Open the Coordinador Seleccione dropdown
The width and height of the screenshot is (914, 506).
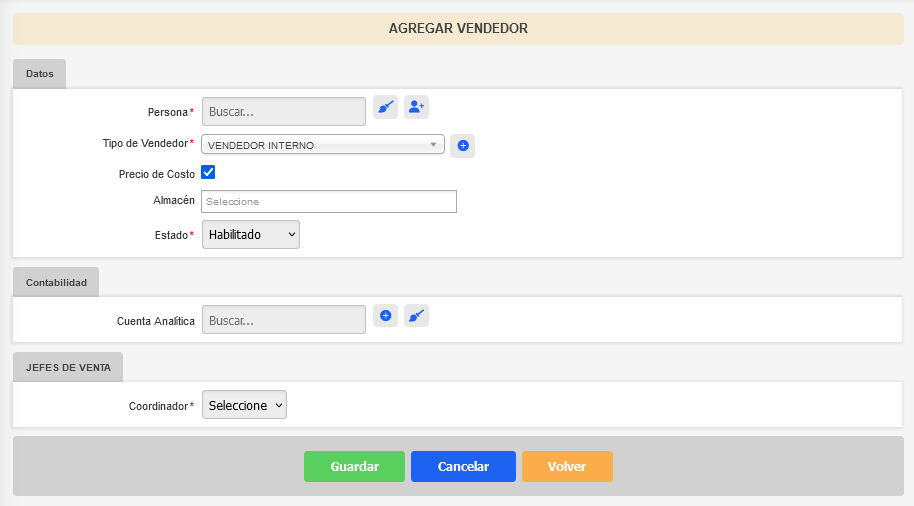click(x=244, y=405)
